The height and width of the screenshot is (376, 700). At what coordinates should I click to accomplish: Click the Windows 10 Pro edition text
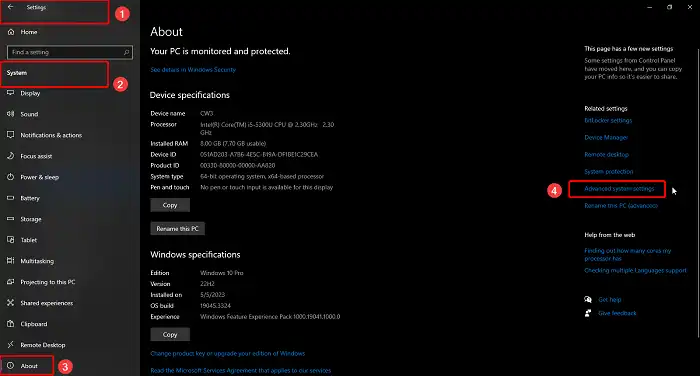(221, 273)
